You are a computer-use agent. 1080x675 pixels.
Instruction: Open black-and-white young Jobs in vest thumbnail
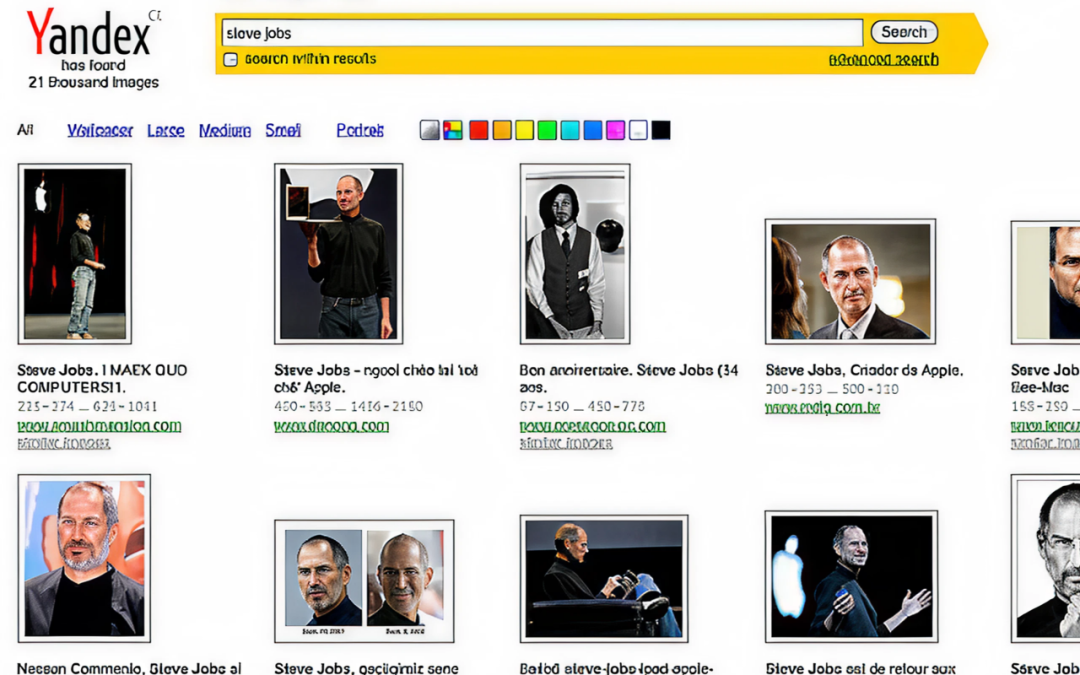click(x=575, y=253)
